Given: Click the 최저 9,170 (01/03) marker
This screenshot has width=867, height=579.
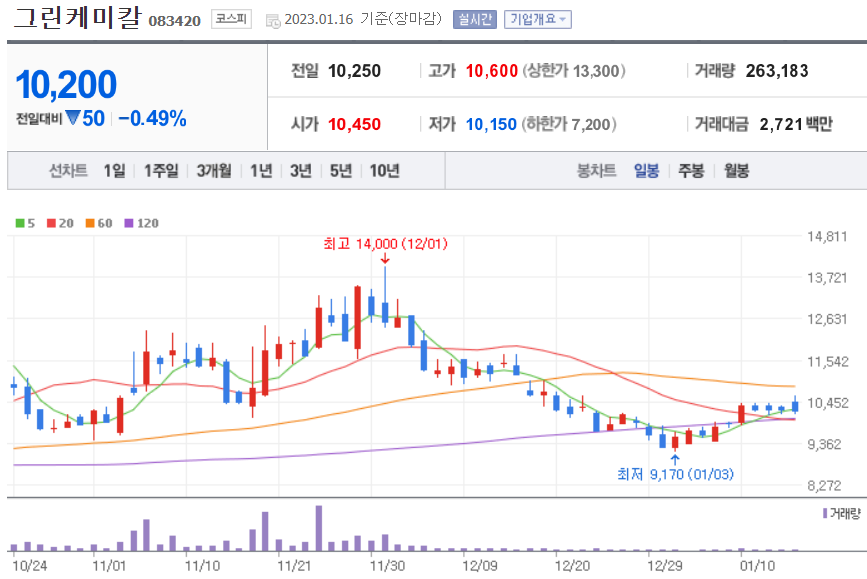Looking at the screenshot, I should tap(675, 474).
